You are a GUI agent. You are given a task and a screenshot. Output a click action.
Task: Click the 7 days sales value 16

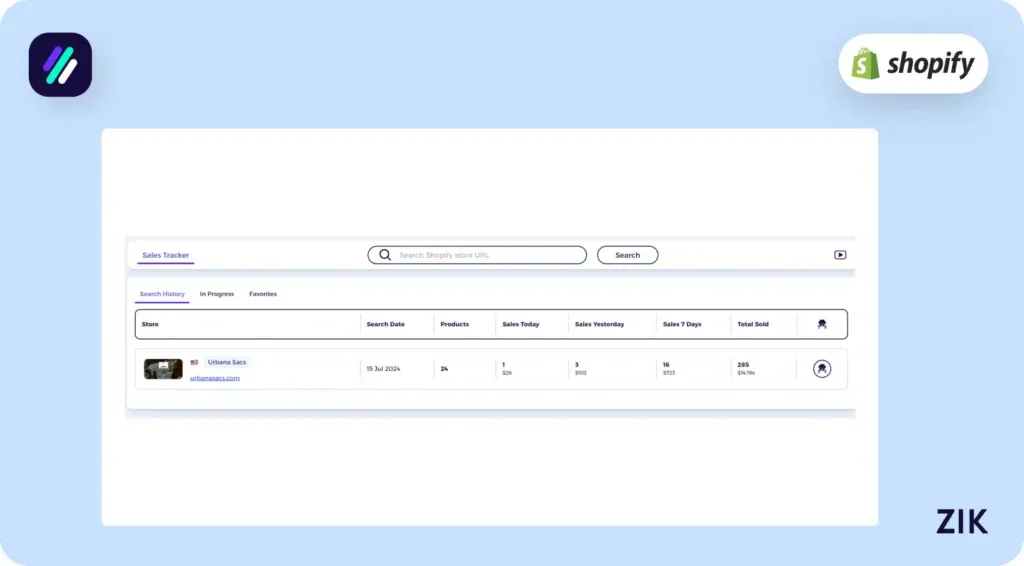(x=666, y=365)
